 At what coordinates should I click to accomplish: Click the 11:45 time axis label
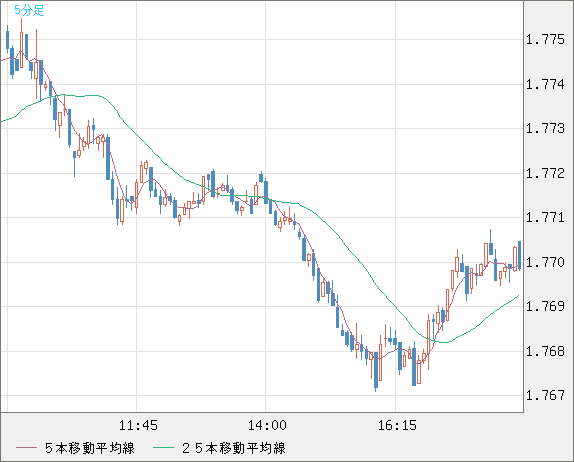(x=138, y=425)
